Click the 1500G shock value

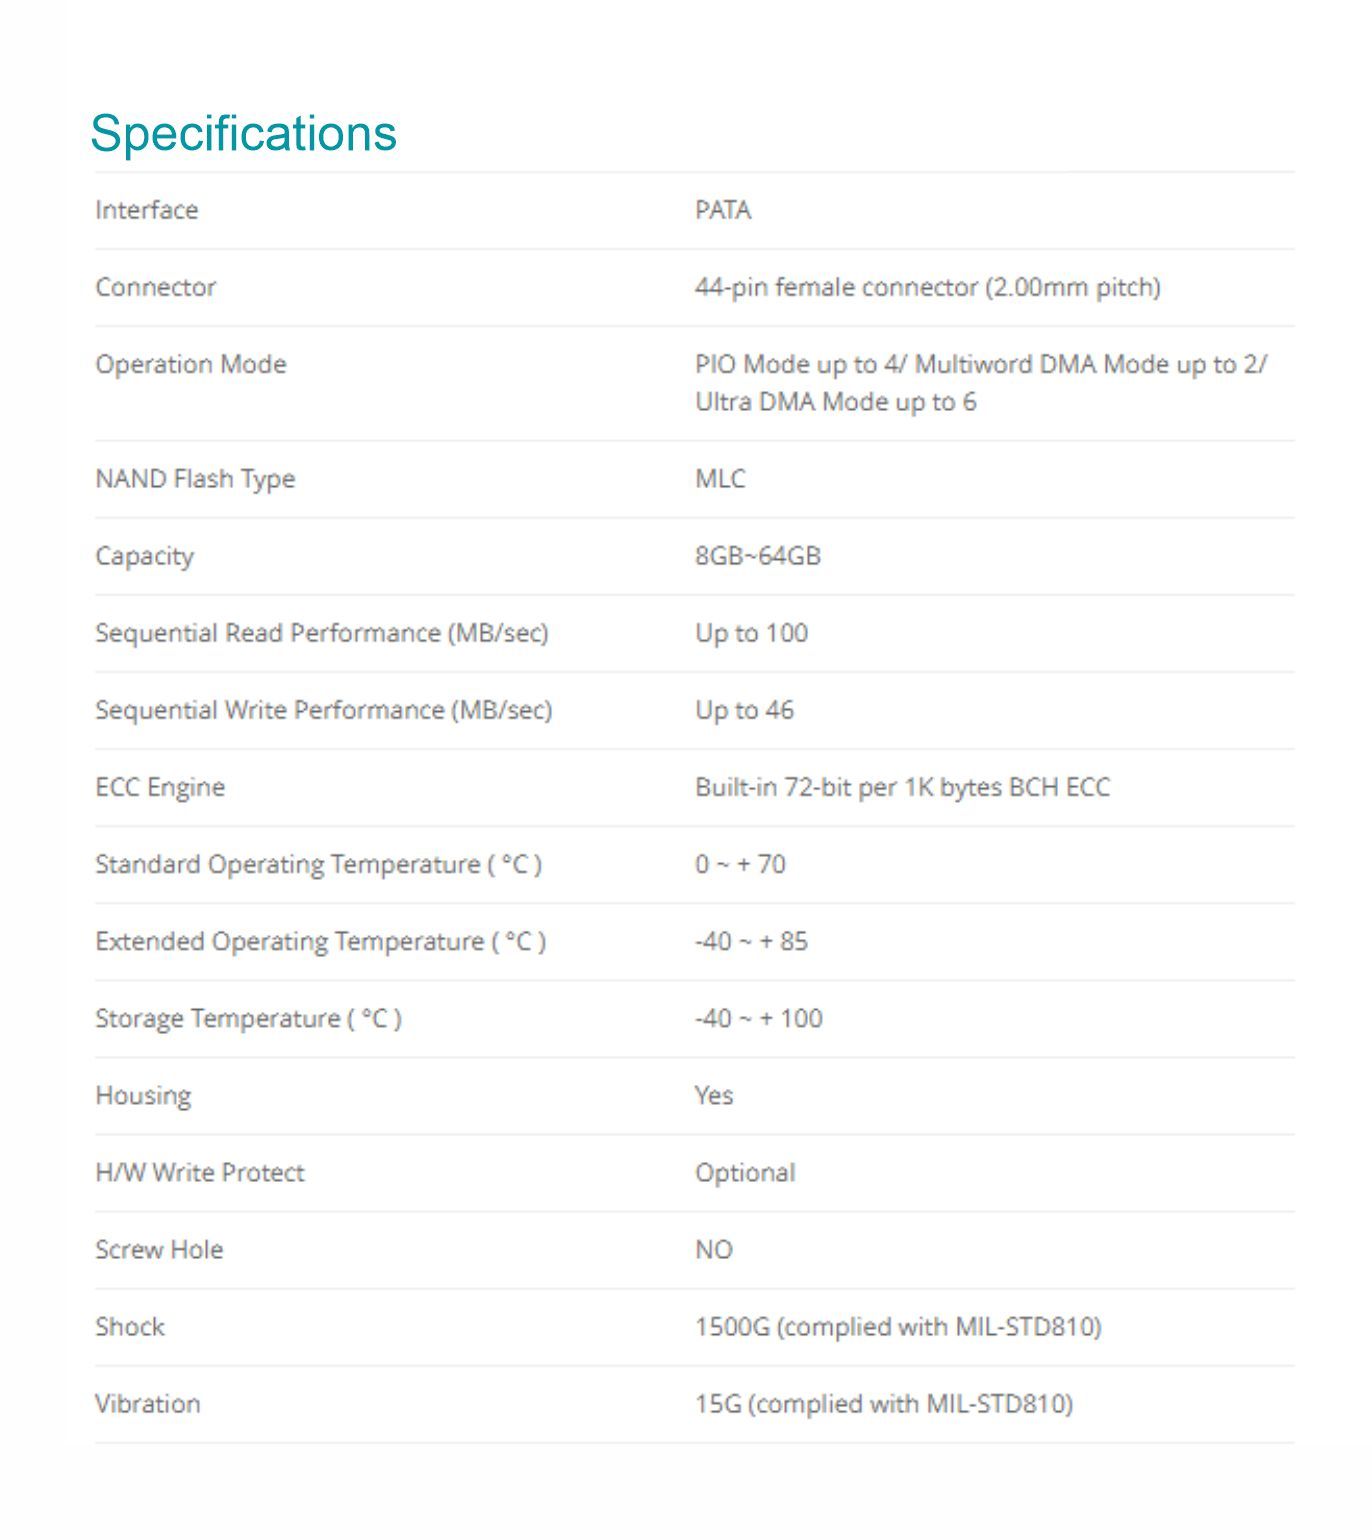(898, 1327)
